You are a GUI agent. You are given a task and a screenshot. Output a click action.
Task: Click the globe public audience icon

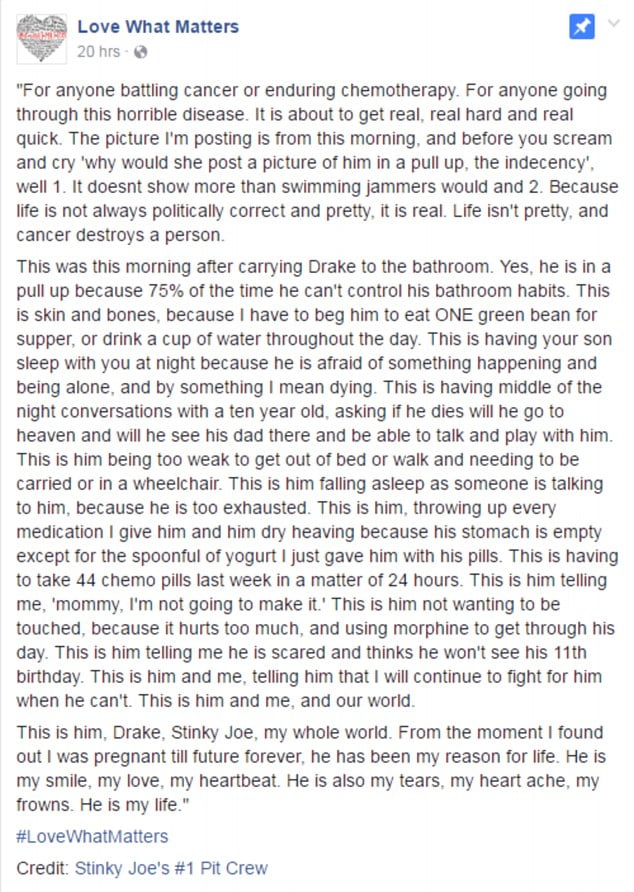138,51
